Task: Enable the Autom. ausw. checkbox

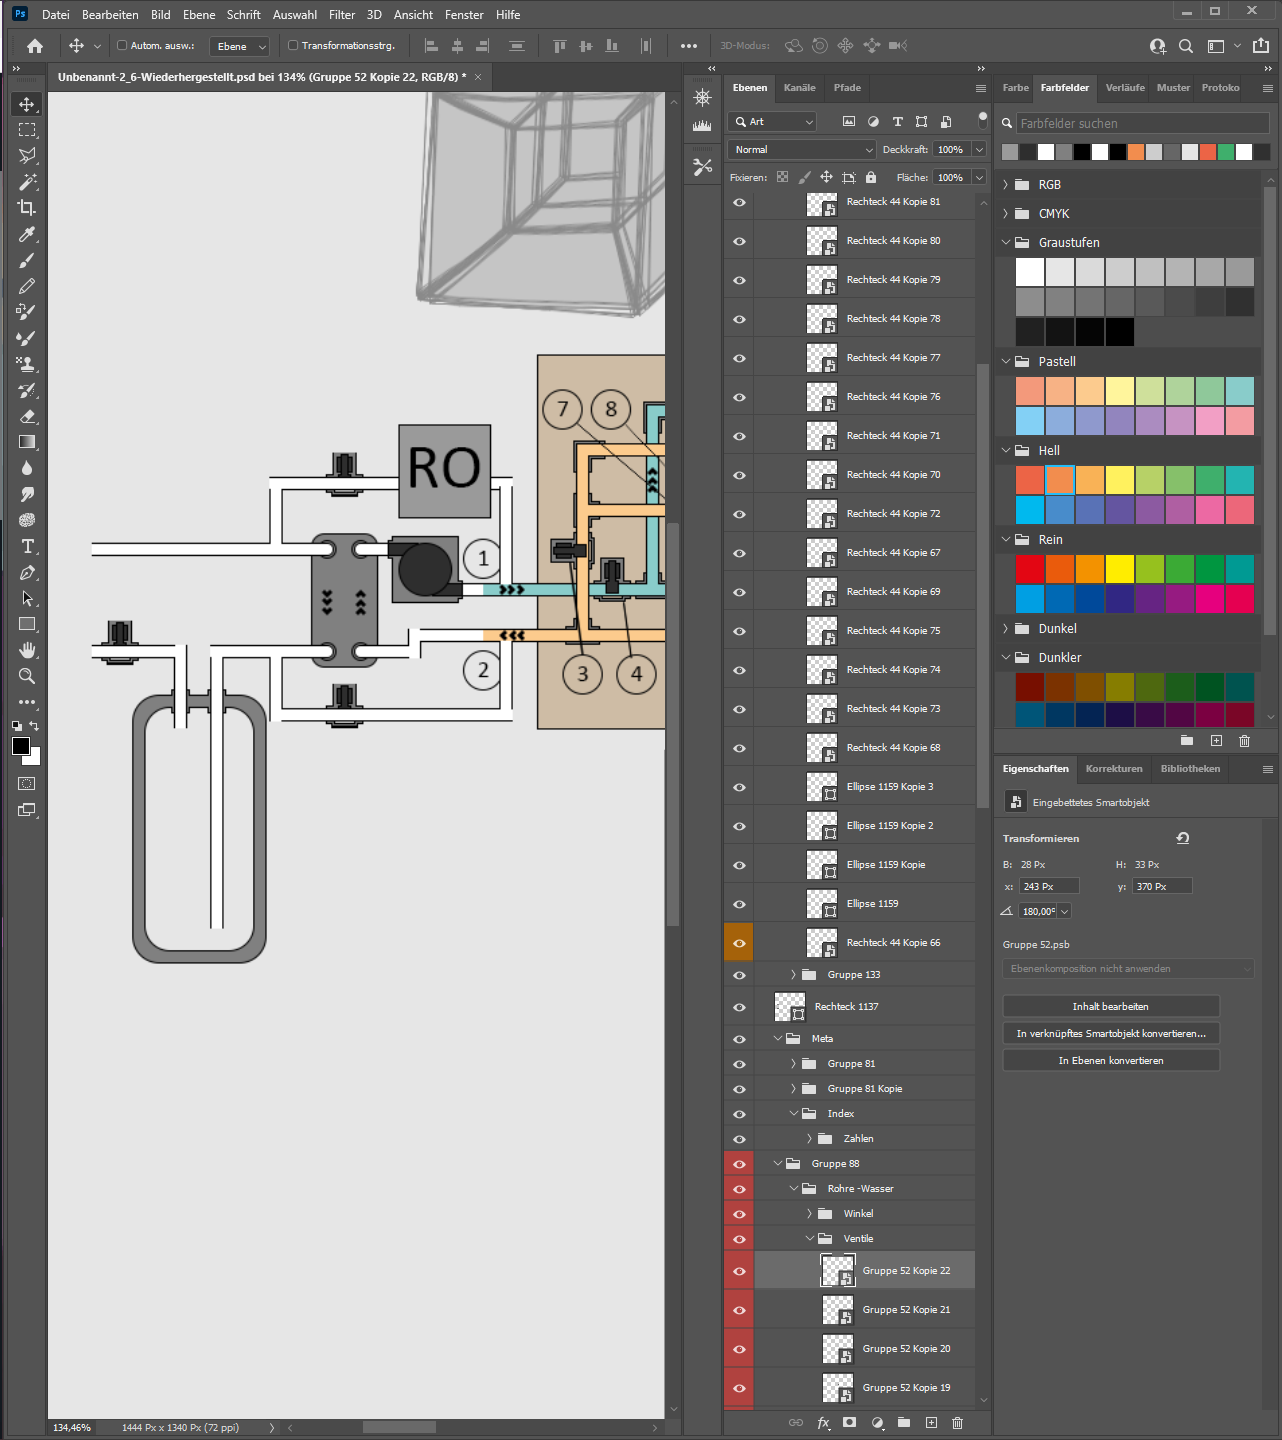Action: (x=122, y=45)
